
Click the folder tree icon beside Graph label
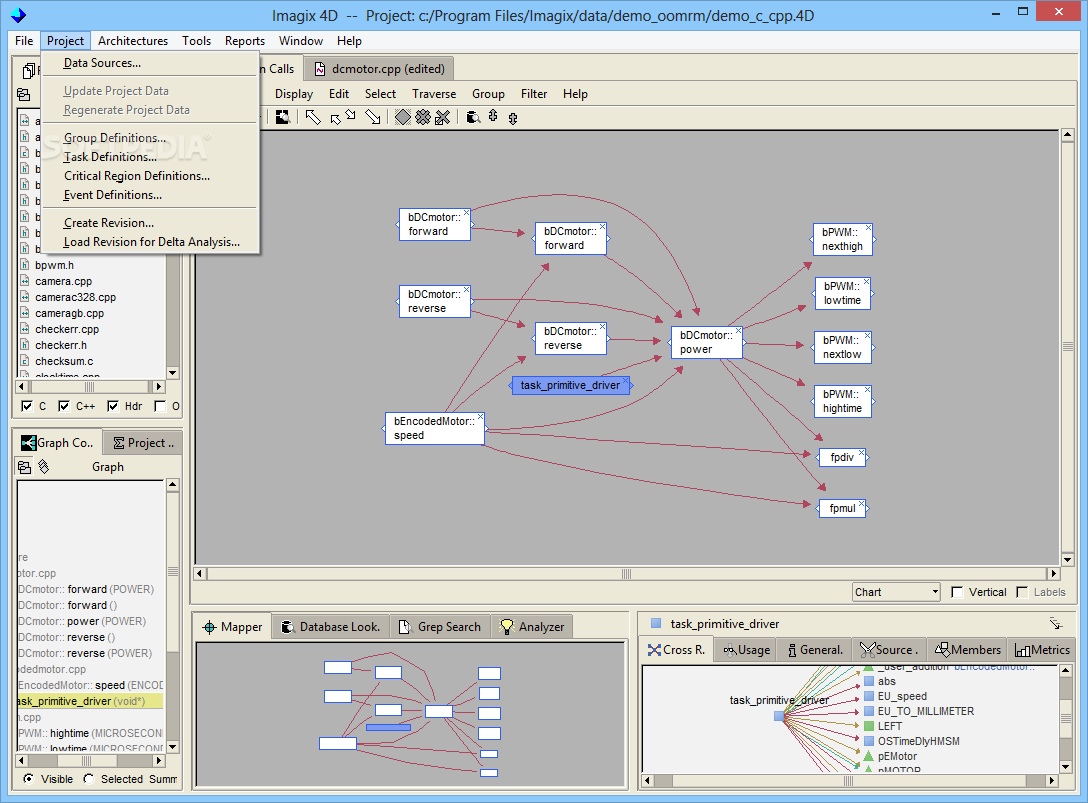[24, 467]
